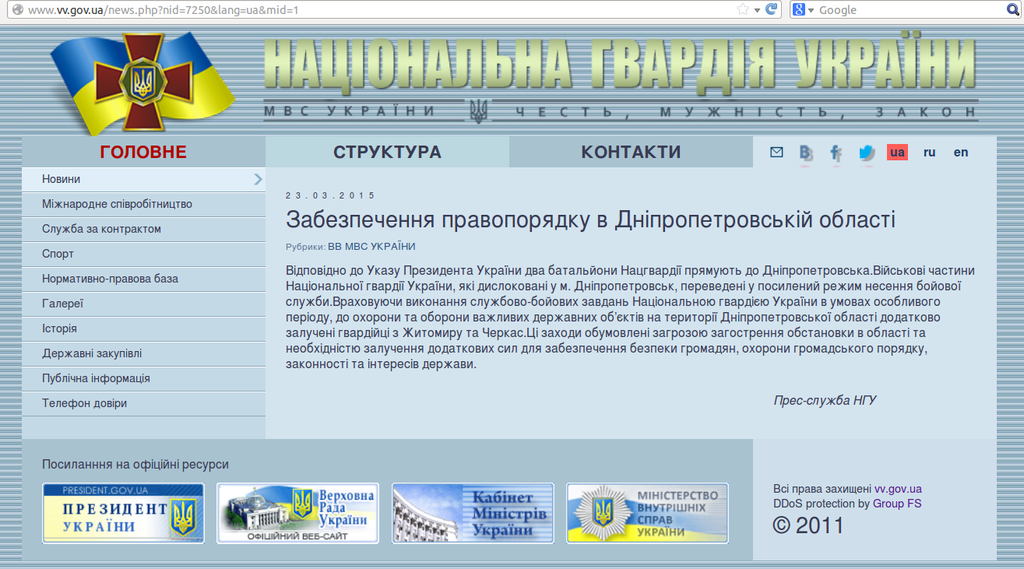Click the Прес-служба НГУ signature
The width and height of the screenshot is (1024, 569).
coord(825,400)
